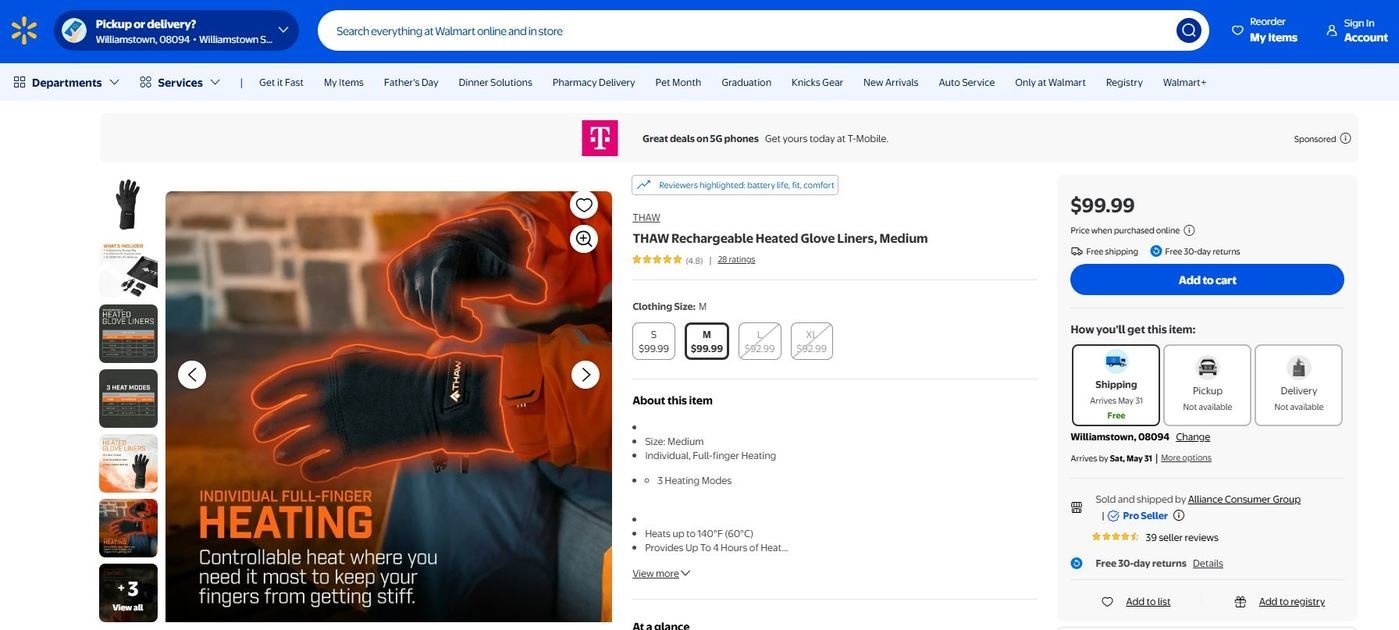Open Only at Walmart nav item

[1050, 82]
